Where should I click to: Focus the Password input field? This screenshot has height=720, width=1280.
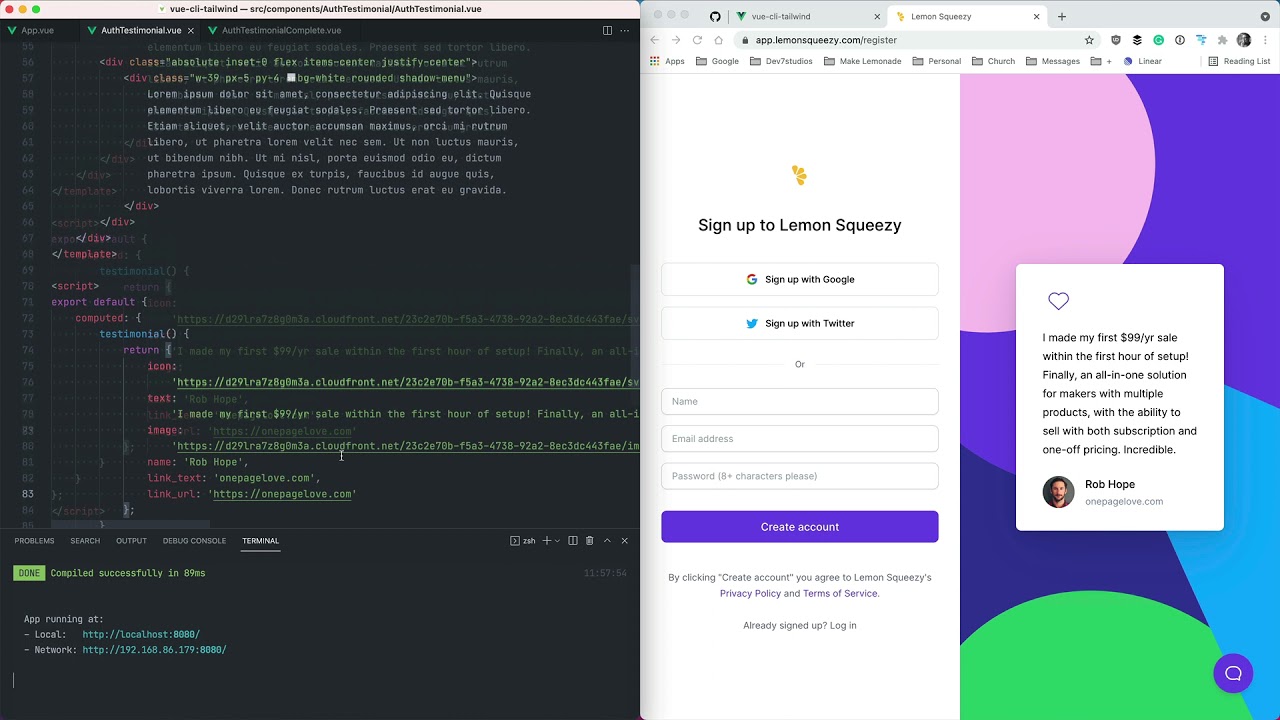[800, 476]
